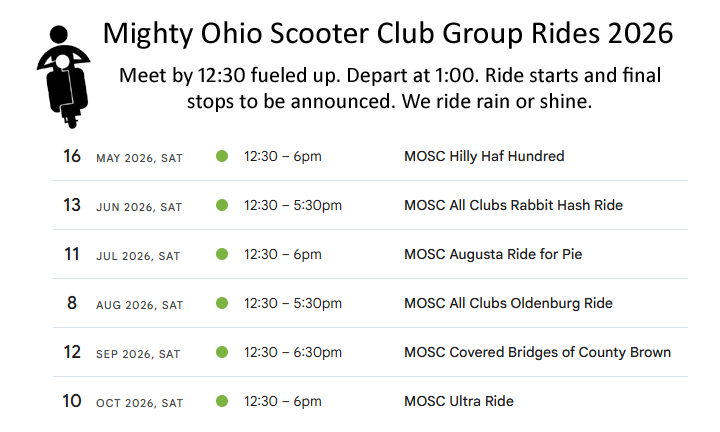Open the MOSC Ultra Ride event
Image resolution: width=720 pixels, height=432 pixels.
pyautogui.click(x=458, y=401)
